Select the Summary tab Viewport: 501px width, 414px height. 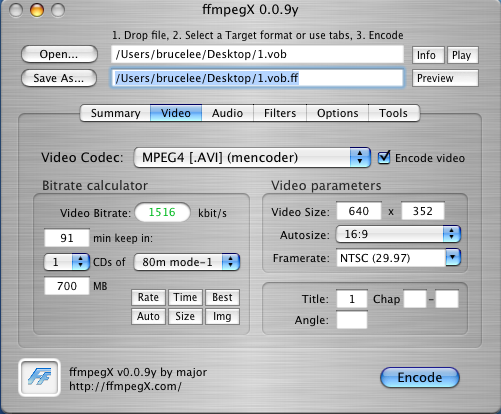(x=115, y=113)
